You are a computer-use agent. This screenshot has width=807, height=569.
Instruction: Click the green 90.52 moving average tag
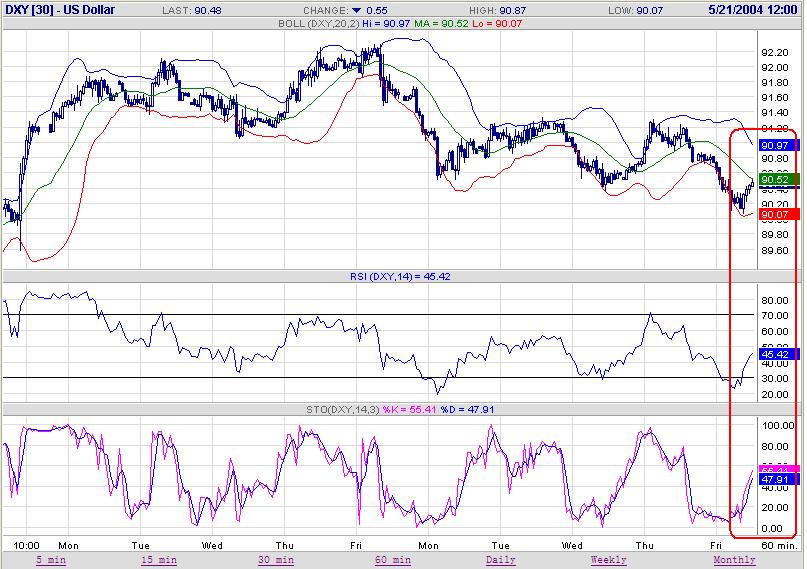click(776, 180)
